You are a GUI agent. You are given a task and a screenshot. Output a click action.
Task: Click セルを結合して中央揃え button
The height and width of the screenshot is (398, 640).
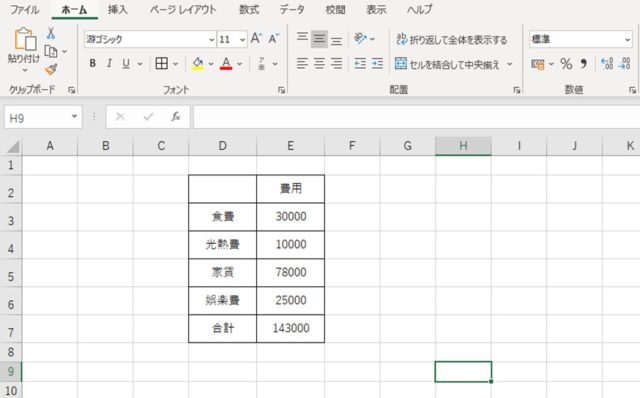click(x=448, y=64)
